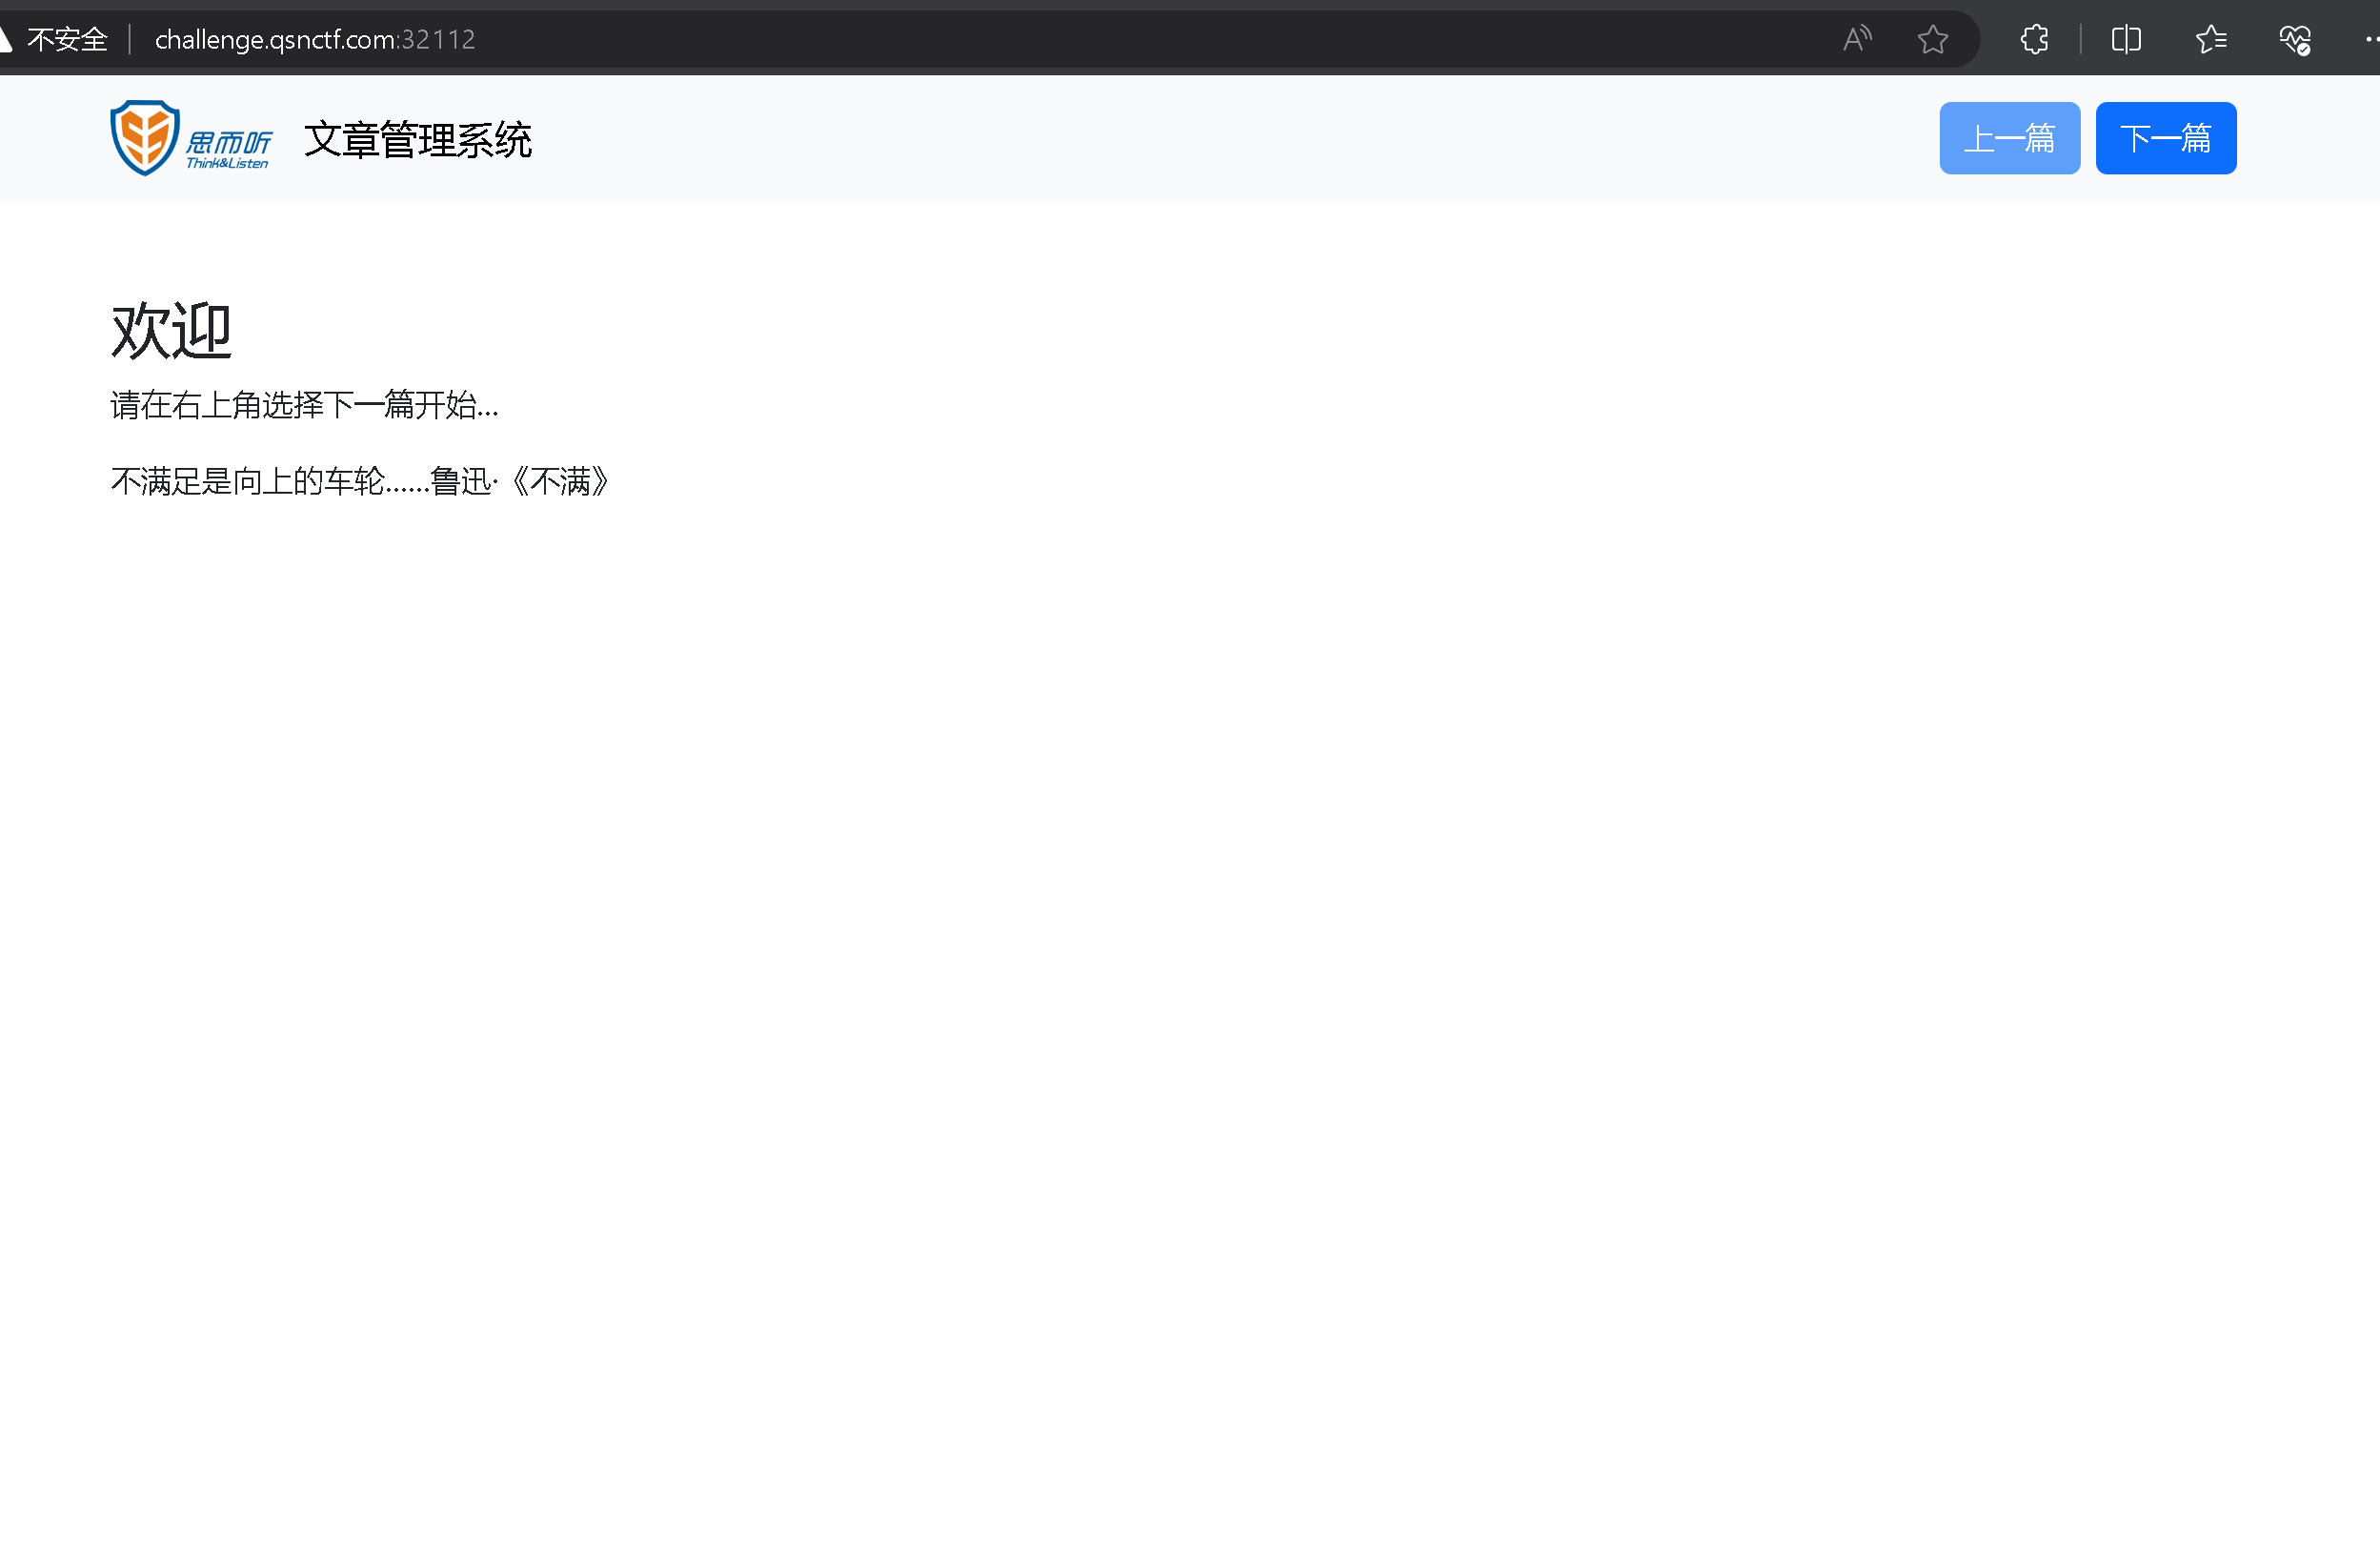Open the favorites list icon
The image size is (2380, 1543).
point(2210,39)
